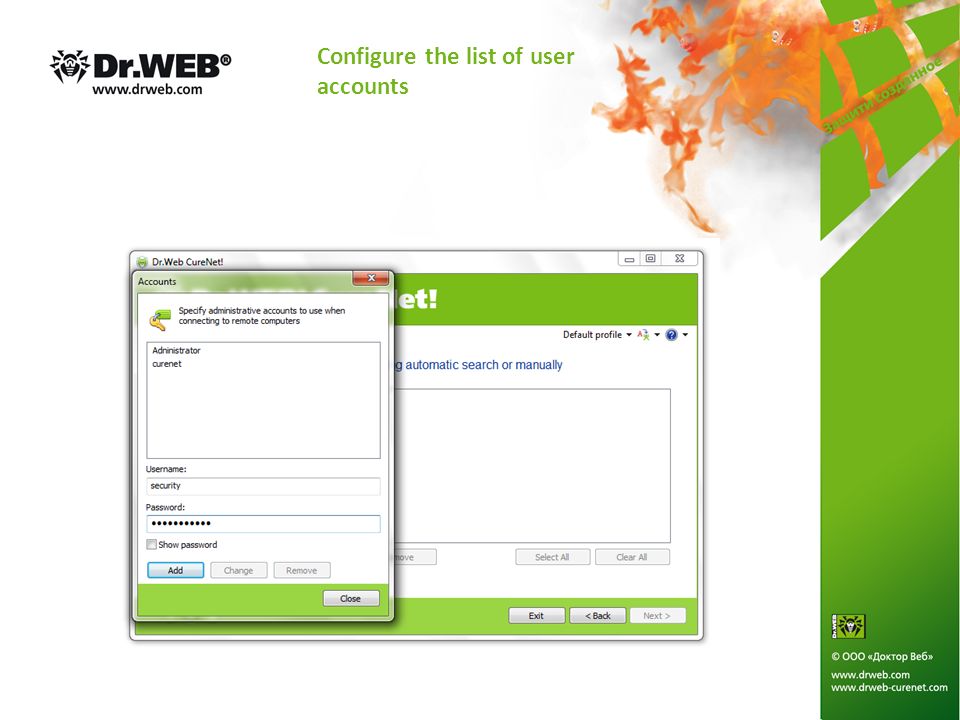Image resolution: width=960 pixels, height=720 pixels.
Task: Select the Administrator account in list
Action: click(x=176, y=350)
